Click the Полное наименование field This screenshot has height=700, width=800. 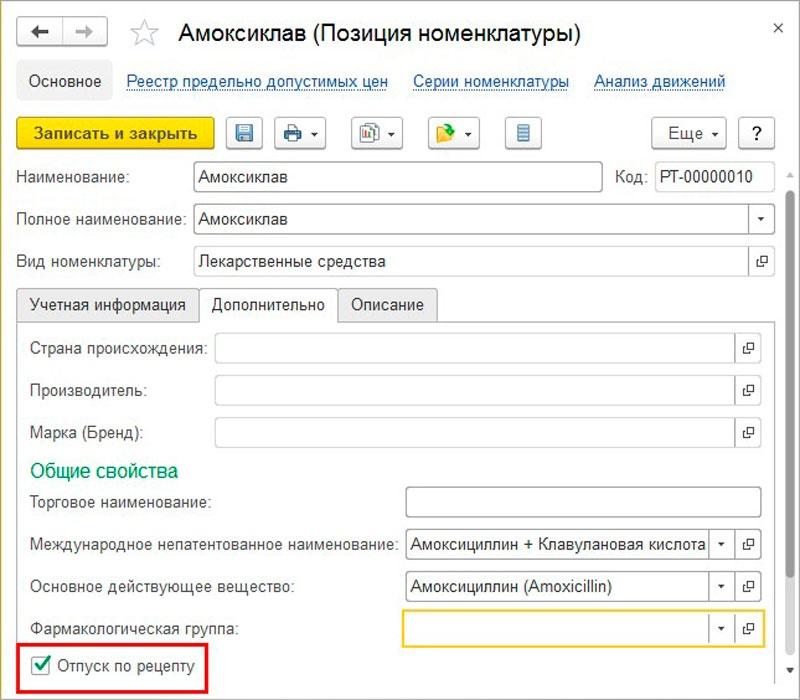(x=471, y=219)
